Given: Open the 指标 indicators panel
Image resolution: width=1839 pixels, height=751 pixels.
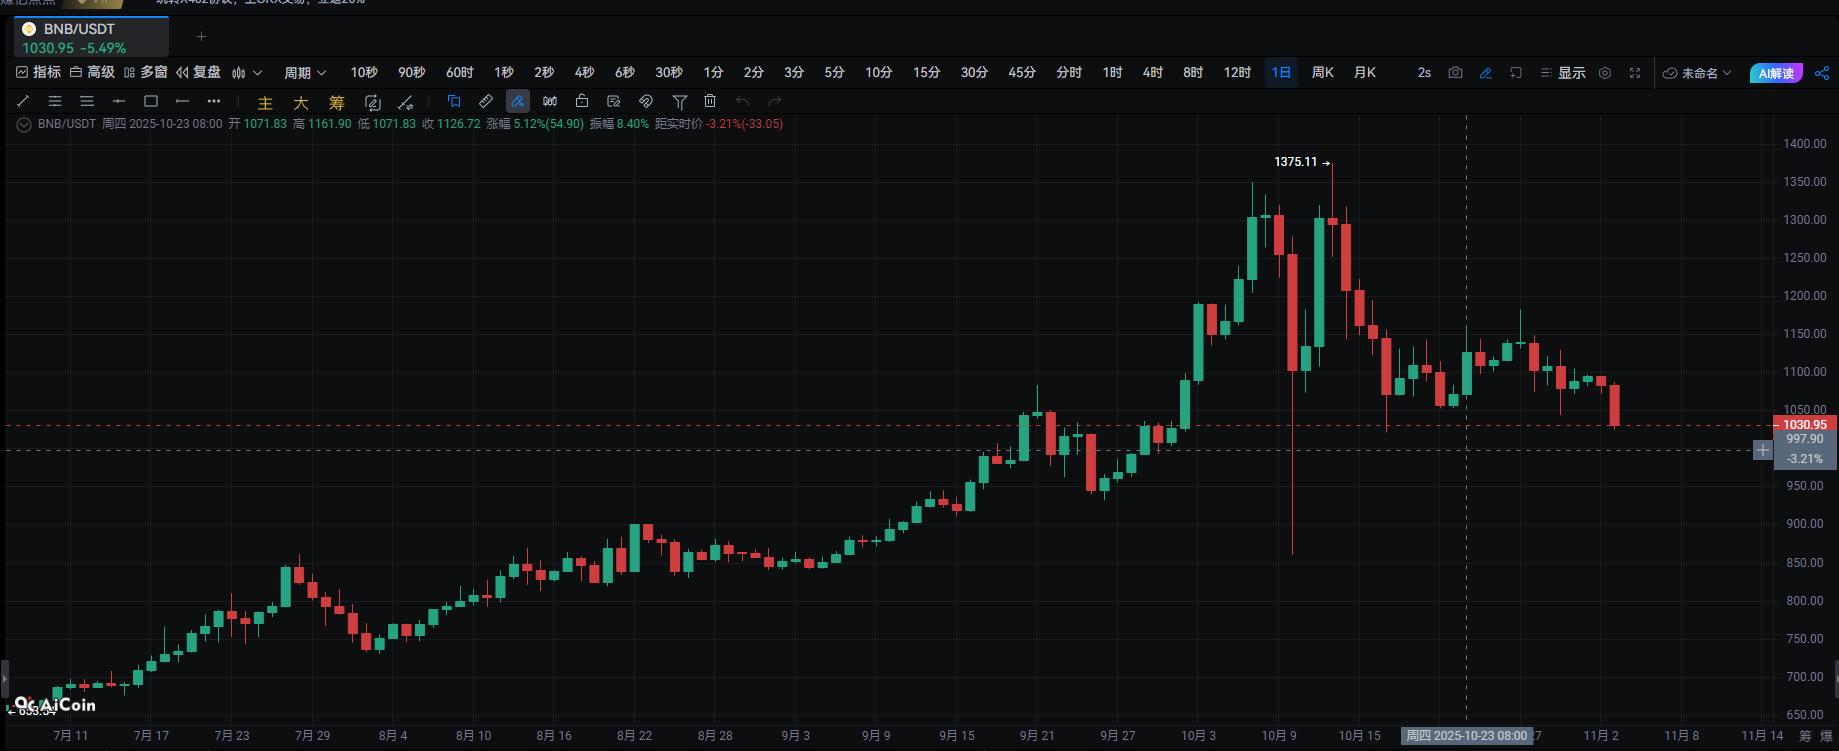Looking at the screenshot, I should pos(39,72).
